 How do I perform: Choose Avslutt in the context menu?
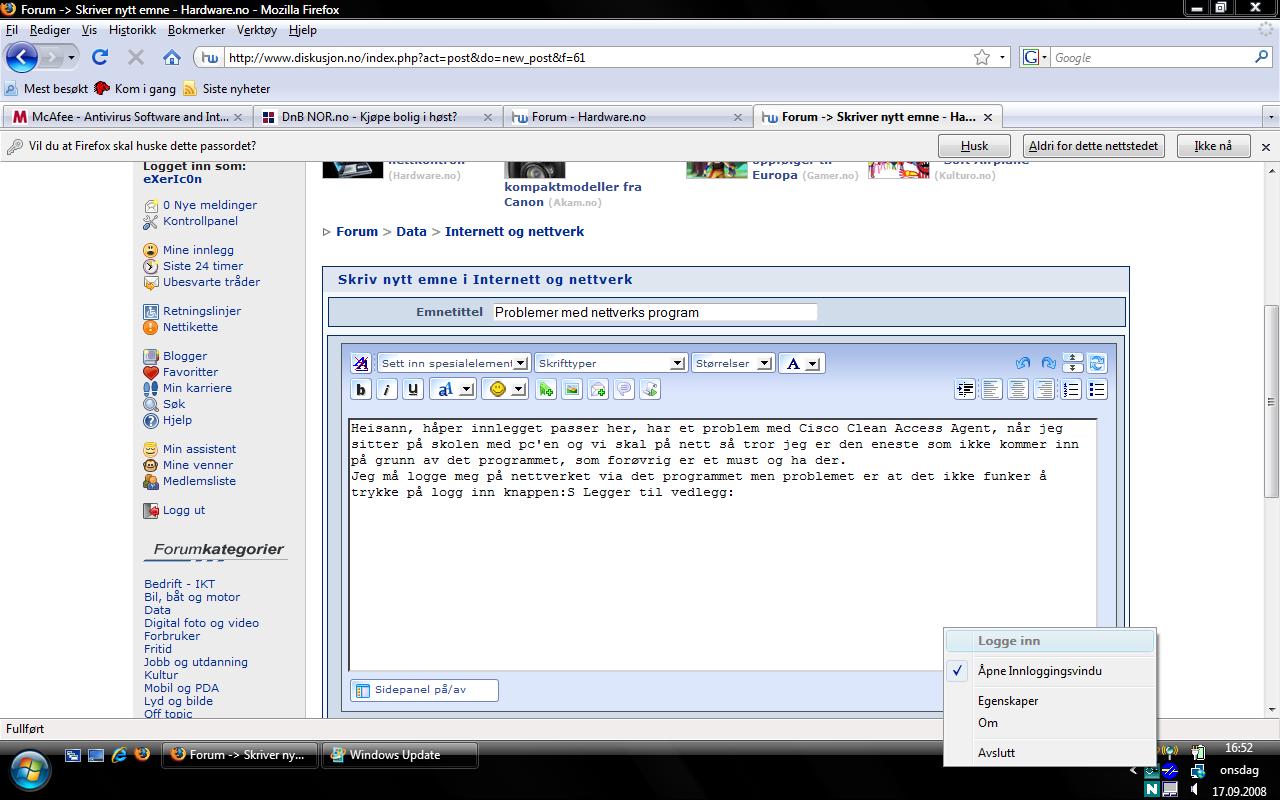point(996,753)
